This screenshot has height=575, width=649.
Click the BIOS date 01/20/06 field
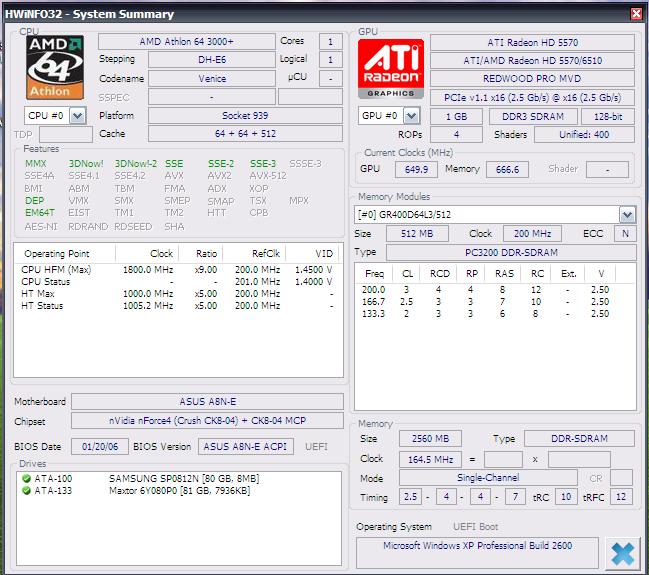100,447
